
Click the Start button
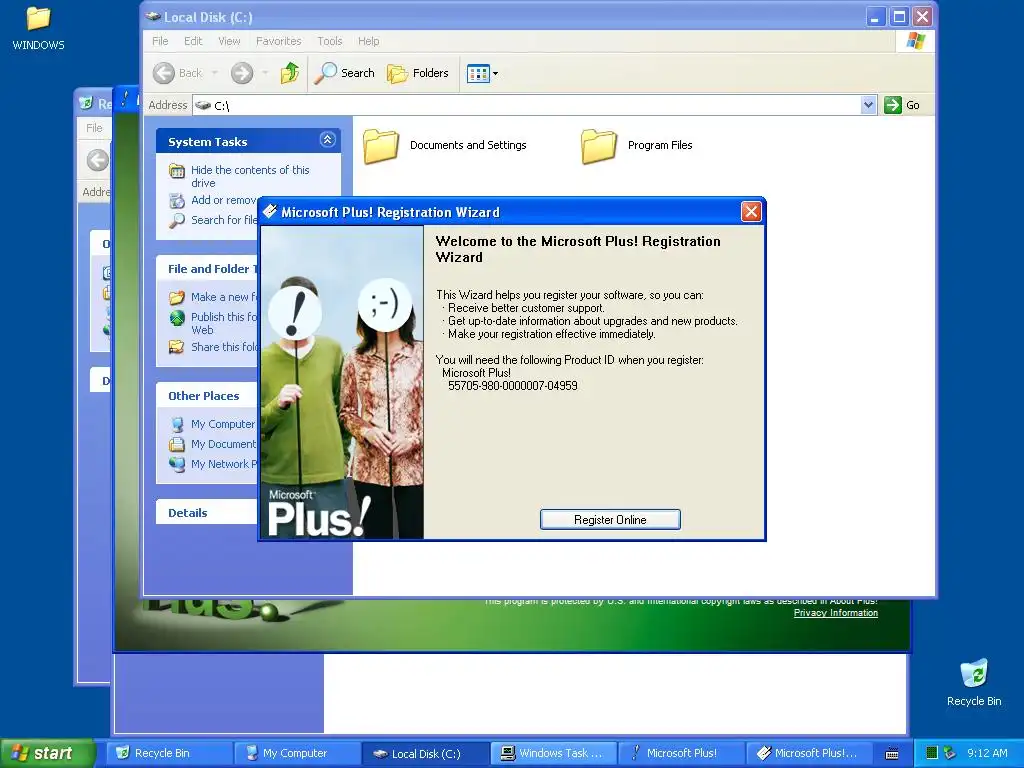tap(46, 753)
